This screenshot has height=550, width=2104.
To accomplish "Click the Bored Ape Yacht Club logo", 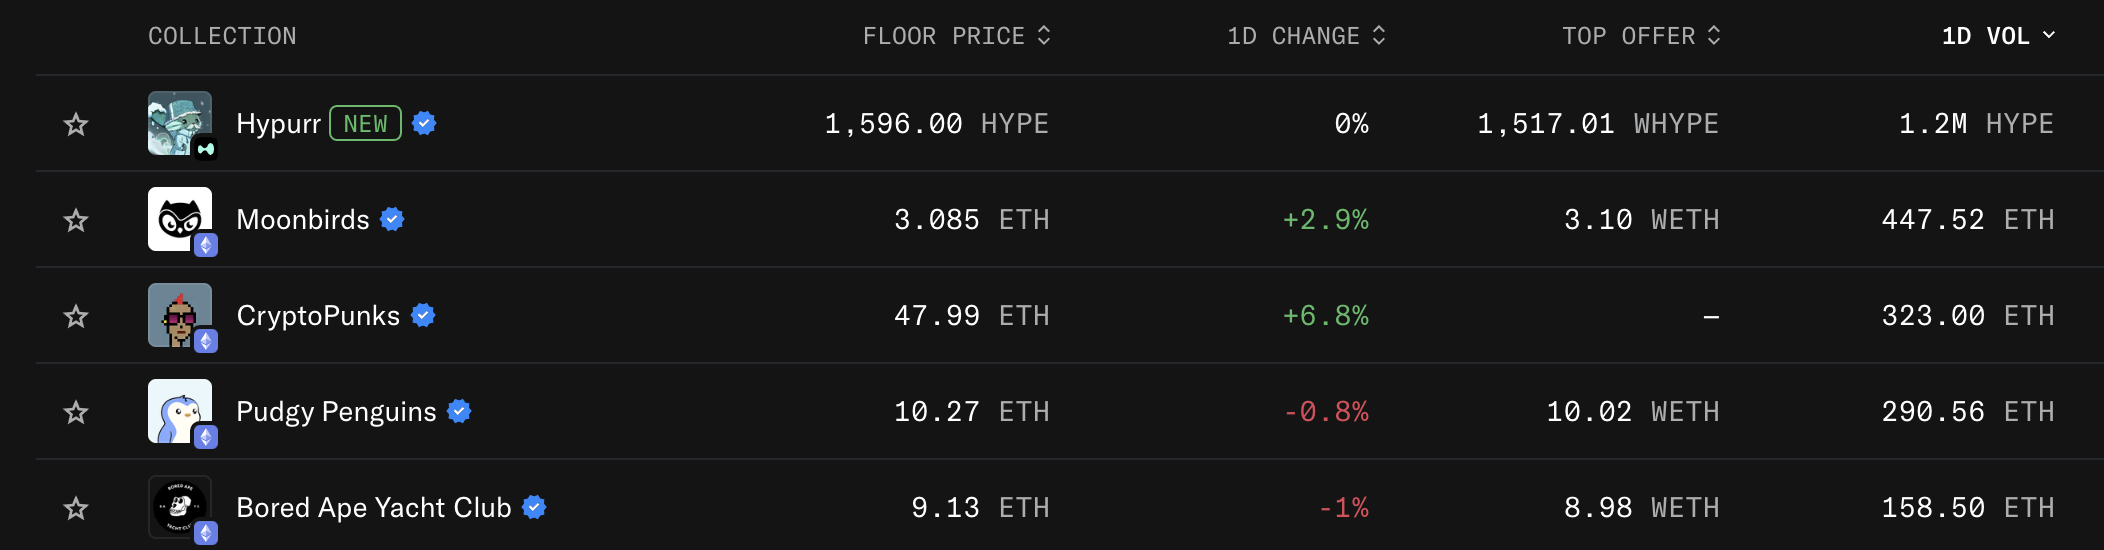I will click(180, 507).
